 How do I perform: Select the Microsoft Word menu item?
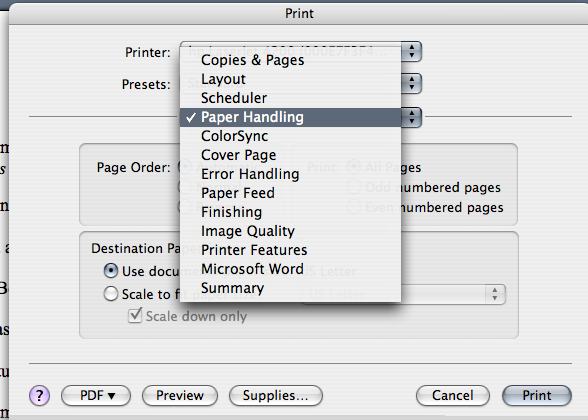(290, 269)
